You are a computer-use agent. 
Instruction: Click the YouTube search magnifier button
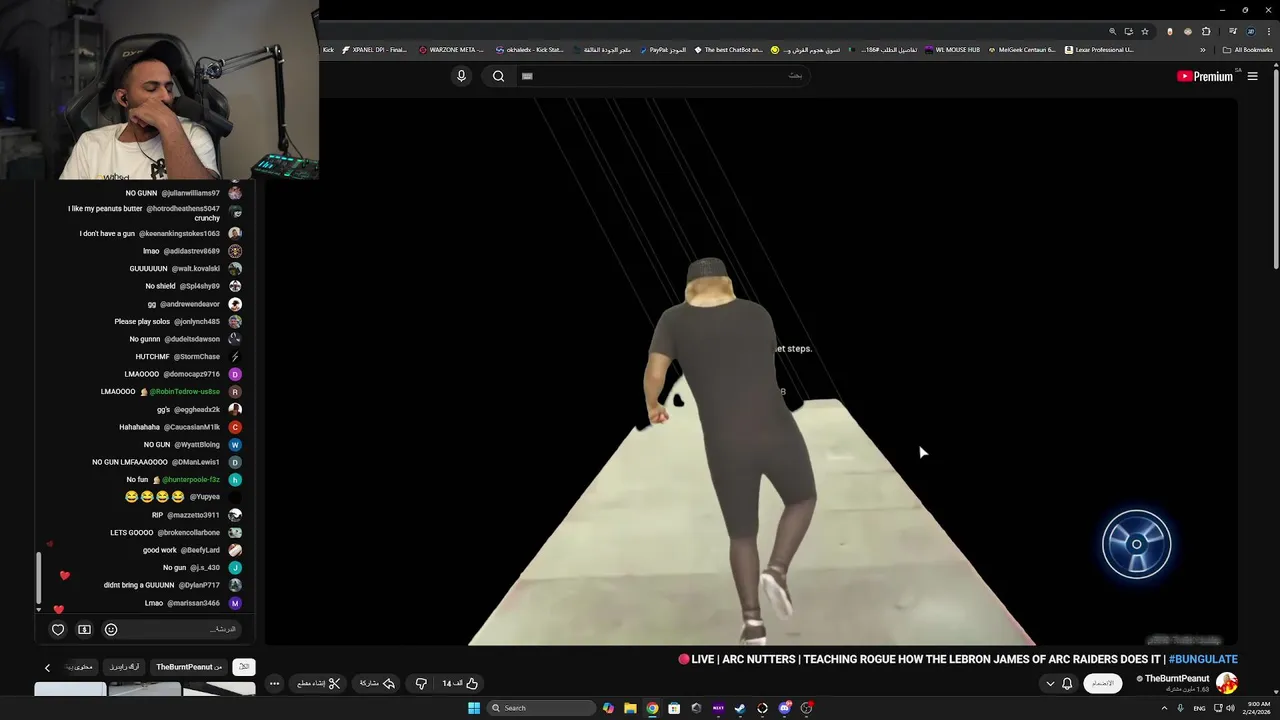(498, 76)
